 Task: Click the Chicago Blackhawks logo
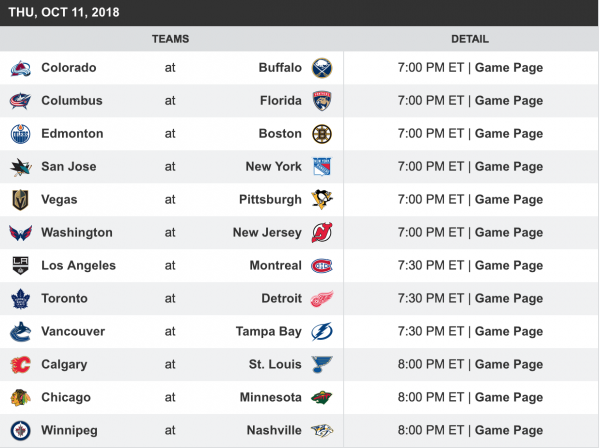pyautogui.click(x=21, y=398)
